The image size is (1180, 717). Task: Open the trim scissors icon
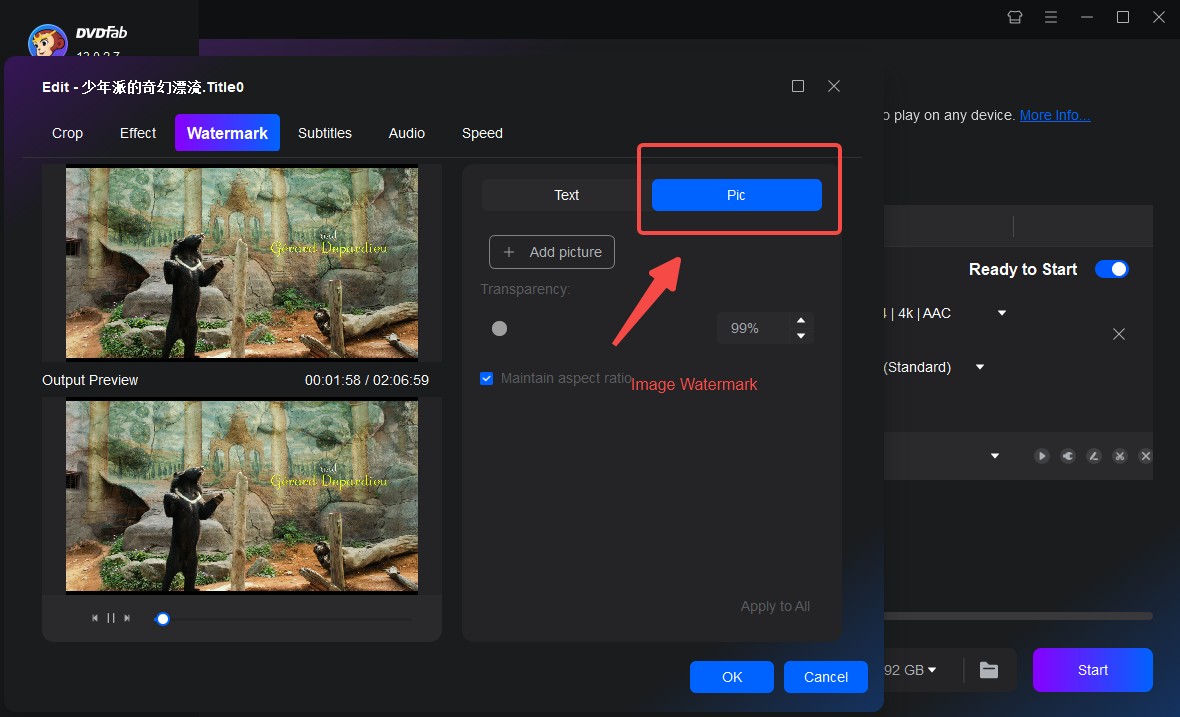[x=1120, y=456]
